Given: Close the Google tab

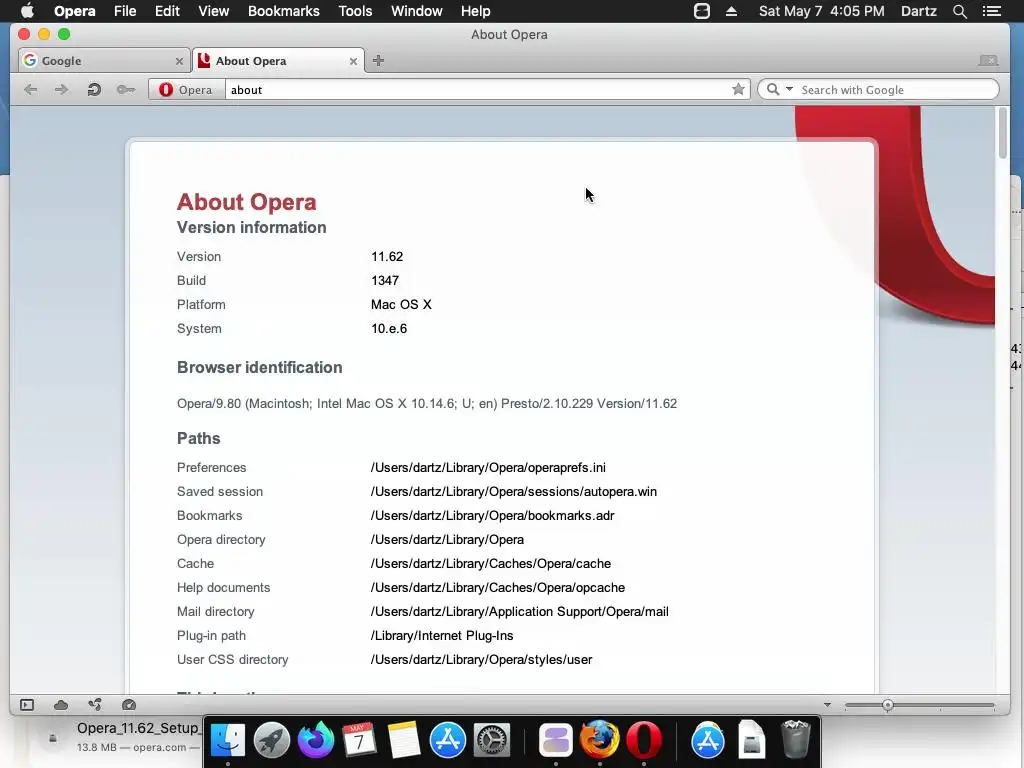Looking at the screenshot, I should (x=179, y=61).
